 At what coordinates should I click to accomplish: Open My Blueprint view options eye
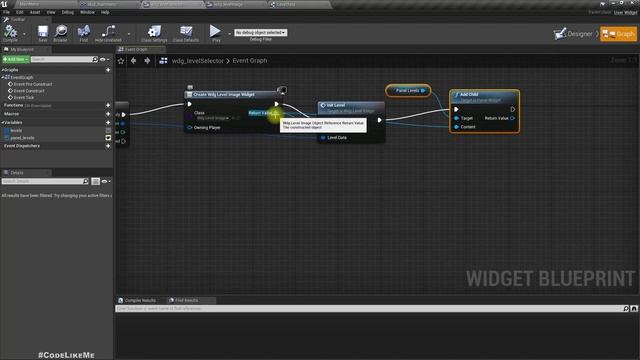coord(104,59)
